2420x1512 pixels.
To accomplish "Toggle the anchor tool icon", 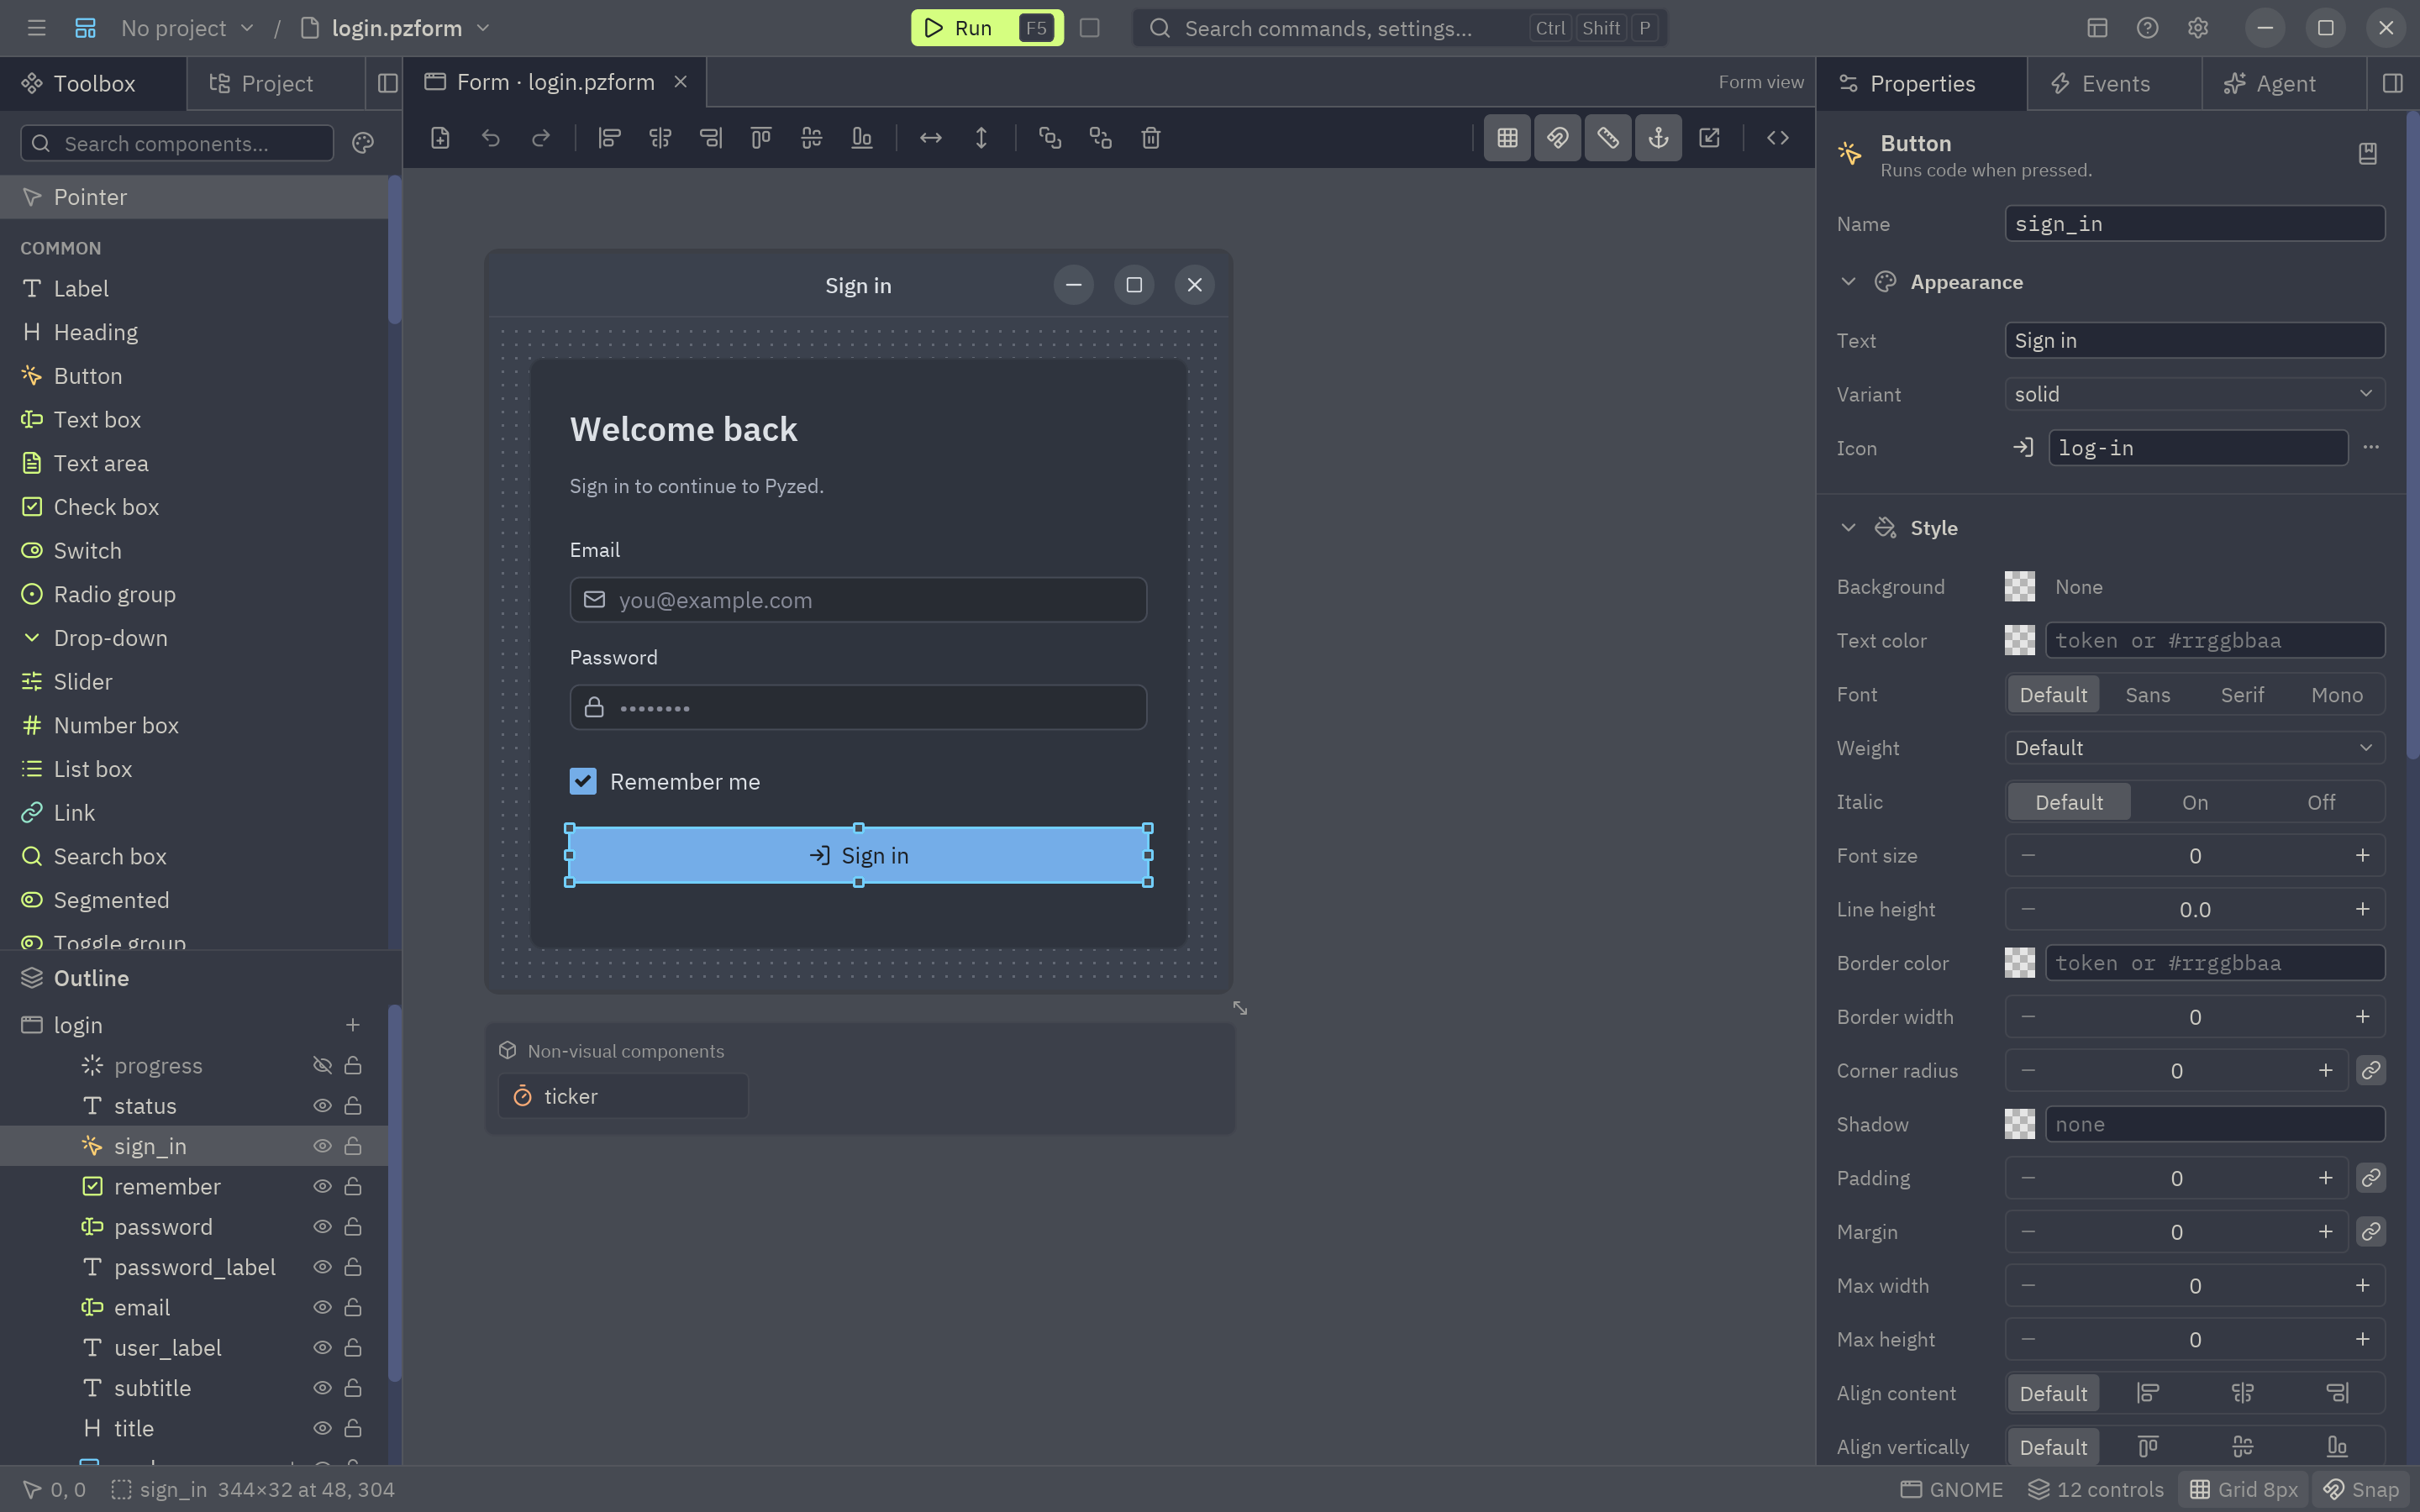I will click(x=1658, y=138).
